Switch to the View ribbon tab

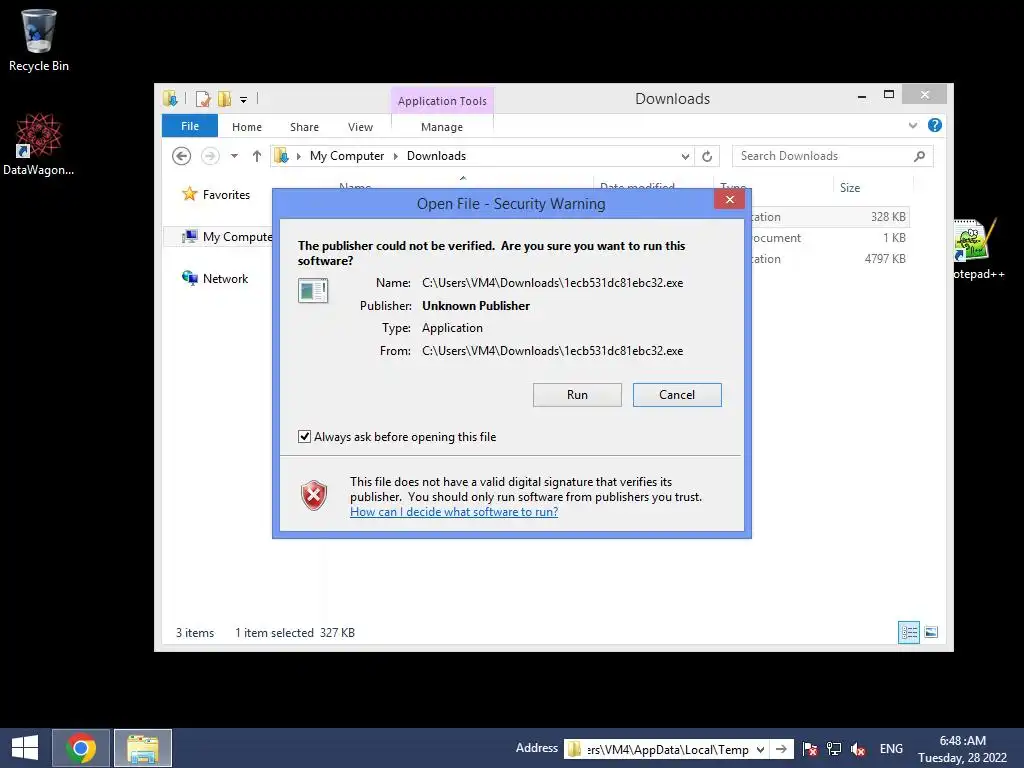[360, 127]
